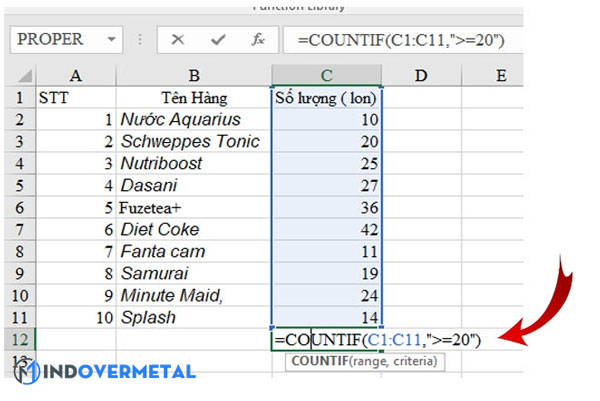The height and width of the screenshot is (401, 600).
Task: Click the Select All corner triangle
Action: [x=18, y=75]
